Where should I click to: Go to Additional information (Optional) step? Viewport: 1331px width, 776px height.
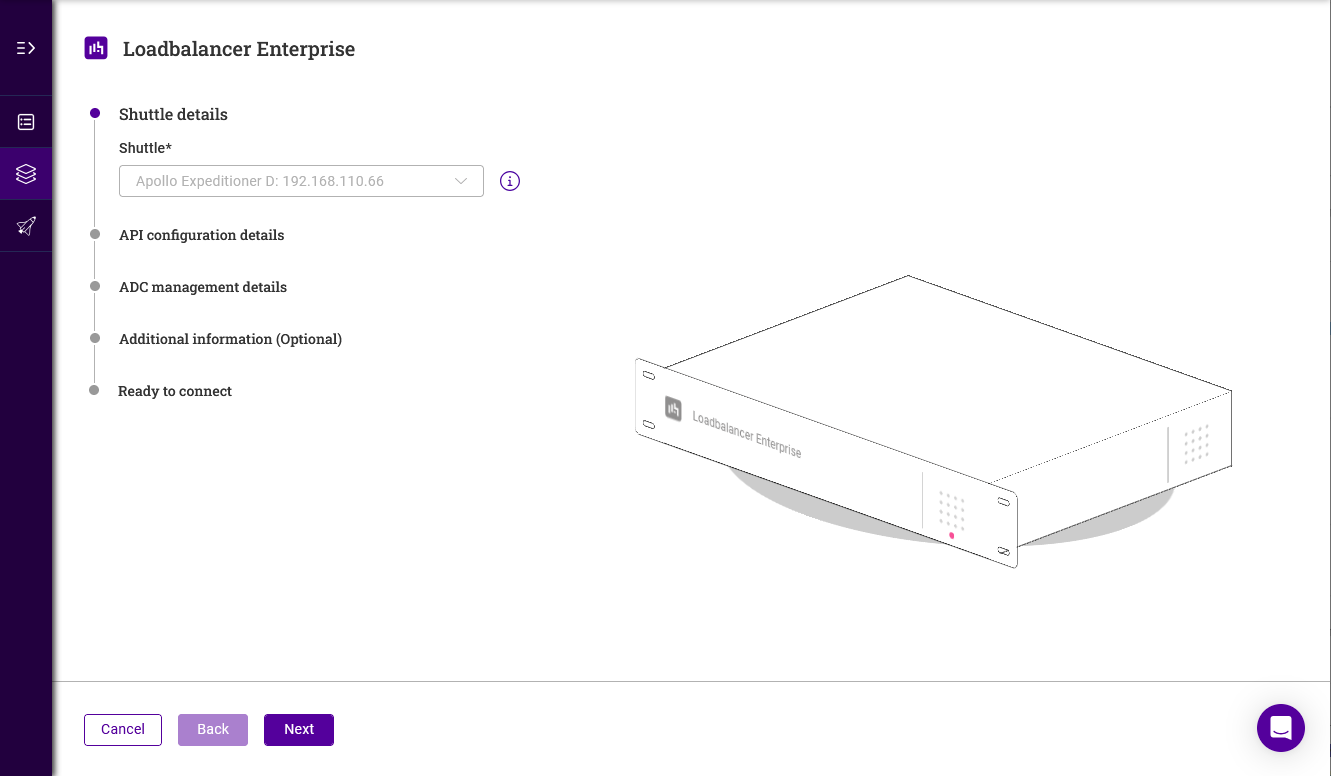(x=230, y=339)
